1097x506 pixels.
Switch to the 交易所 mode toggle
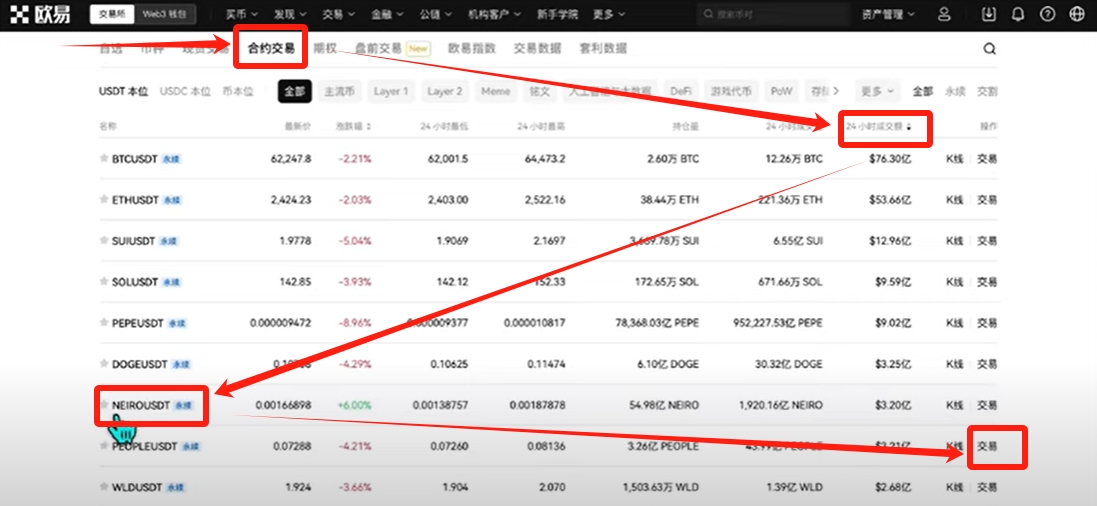click(x=112, y=14)
